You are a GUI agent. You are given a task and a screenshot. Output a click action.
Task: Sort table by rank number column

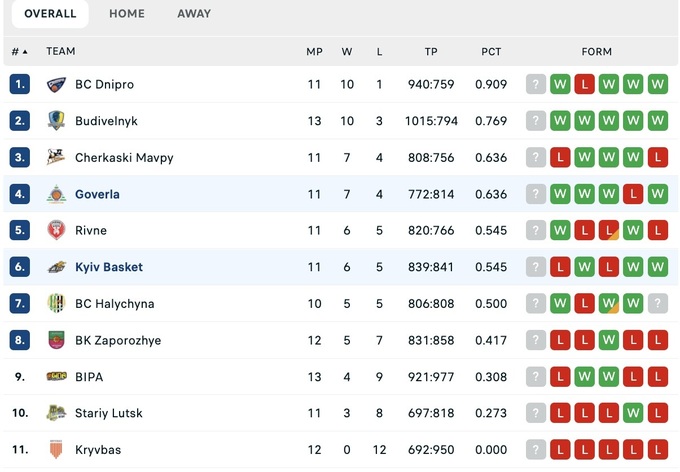point(19,52)
